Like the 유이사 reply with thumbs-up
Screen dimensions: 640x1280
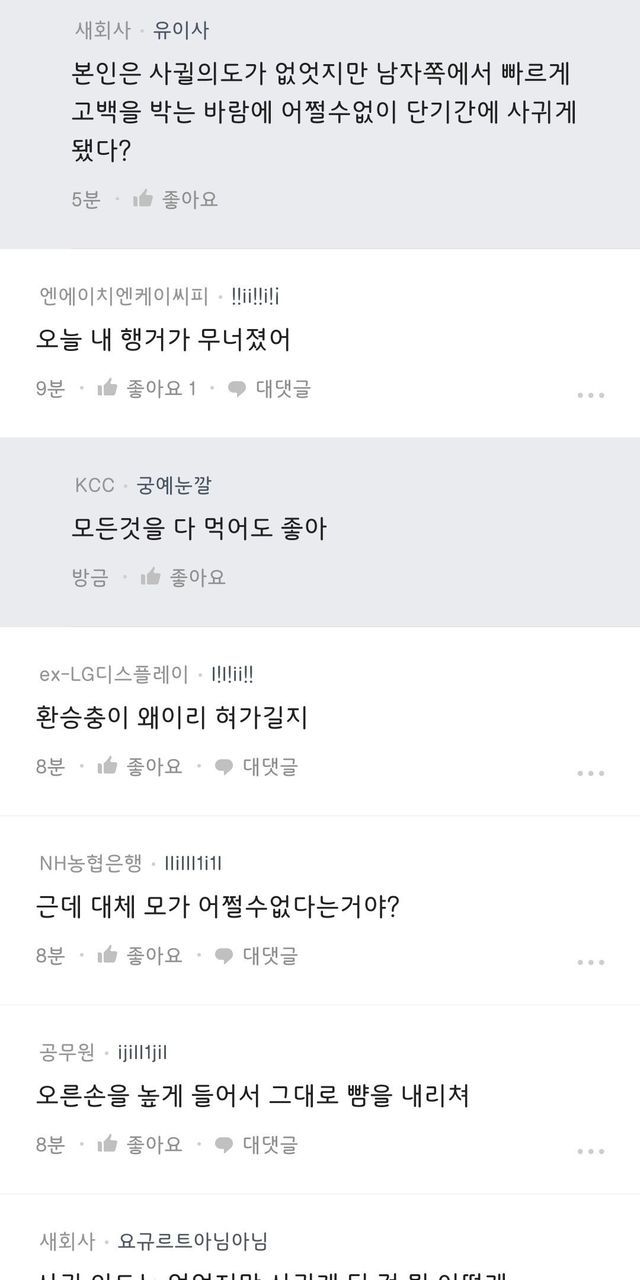coord(143,199)
